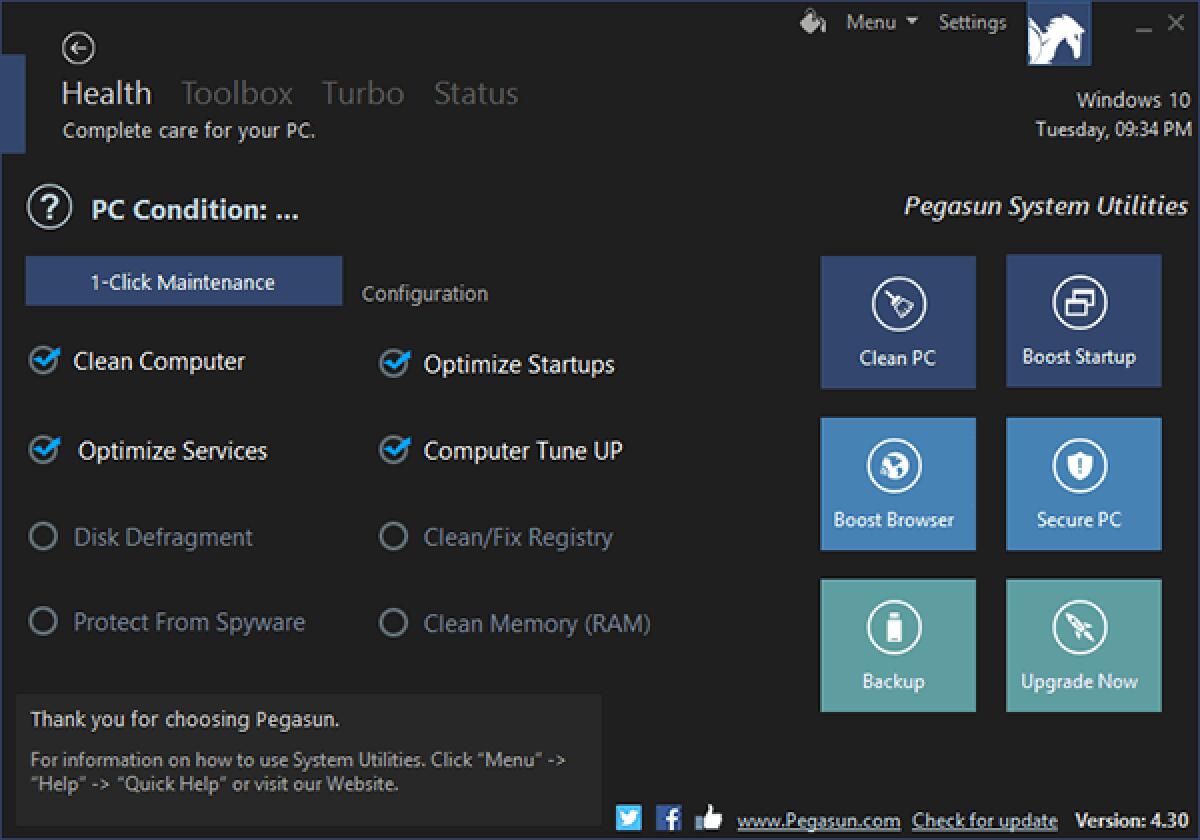1200x840 pixels.
Task: Launch the Boost Startup tool
Action: tap(1083, 321)
